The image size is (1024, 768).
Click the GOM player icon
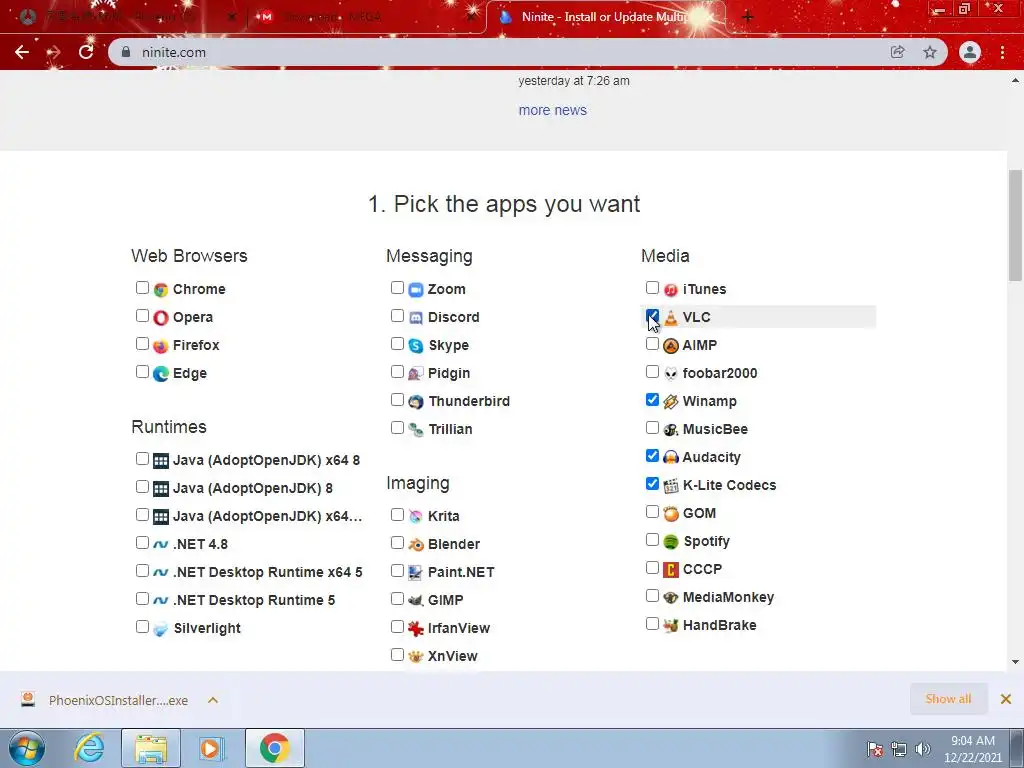[x=671, y=513]
